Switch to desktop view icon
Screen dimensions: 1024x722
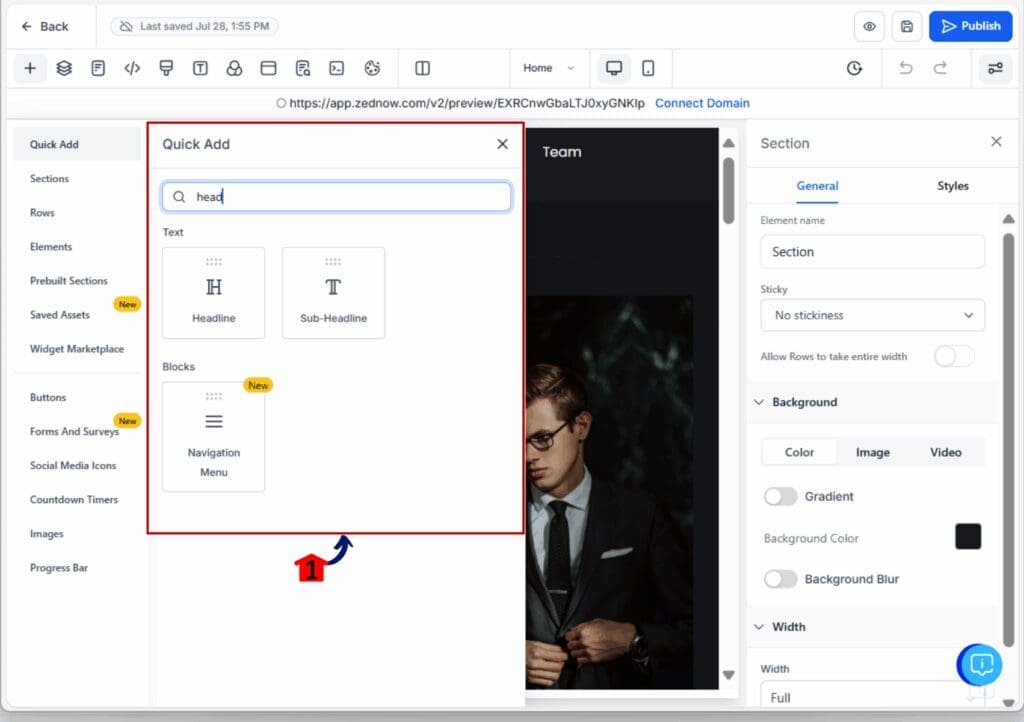pos(614,68)
